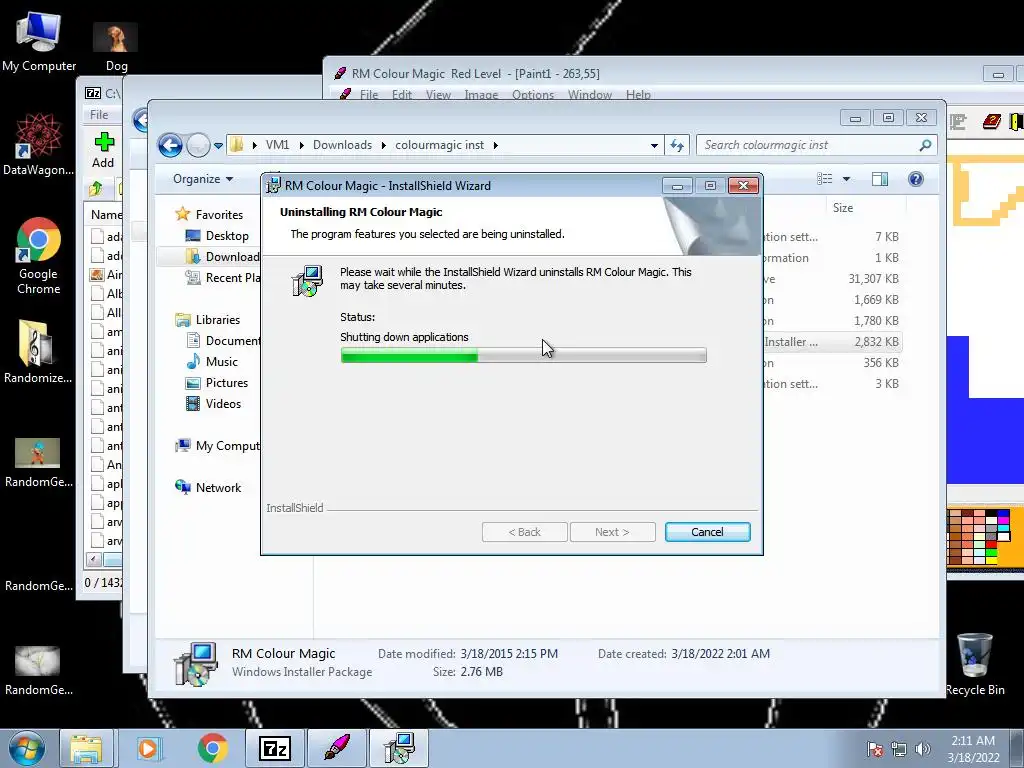Viewport: 1024px width, 768px height.
Task: Switch to InstallShield installer taskbar item
Action: coord(399,748)
